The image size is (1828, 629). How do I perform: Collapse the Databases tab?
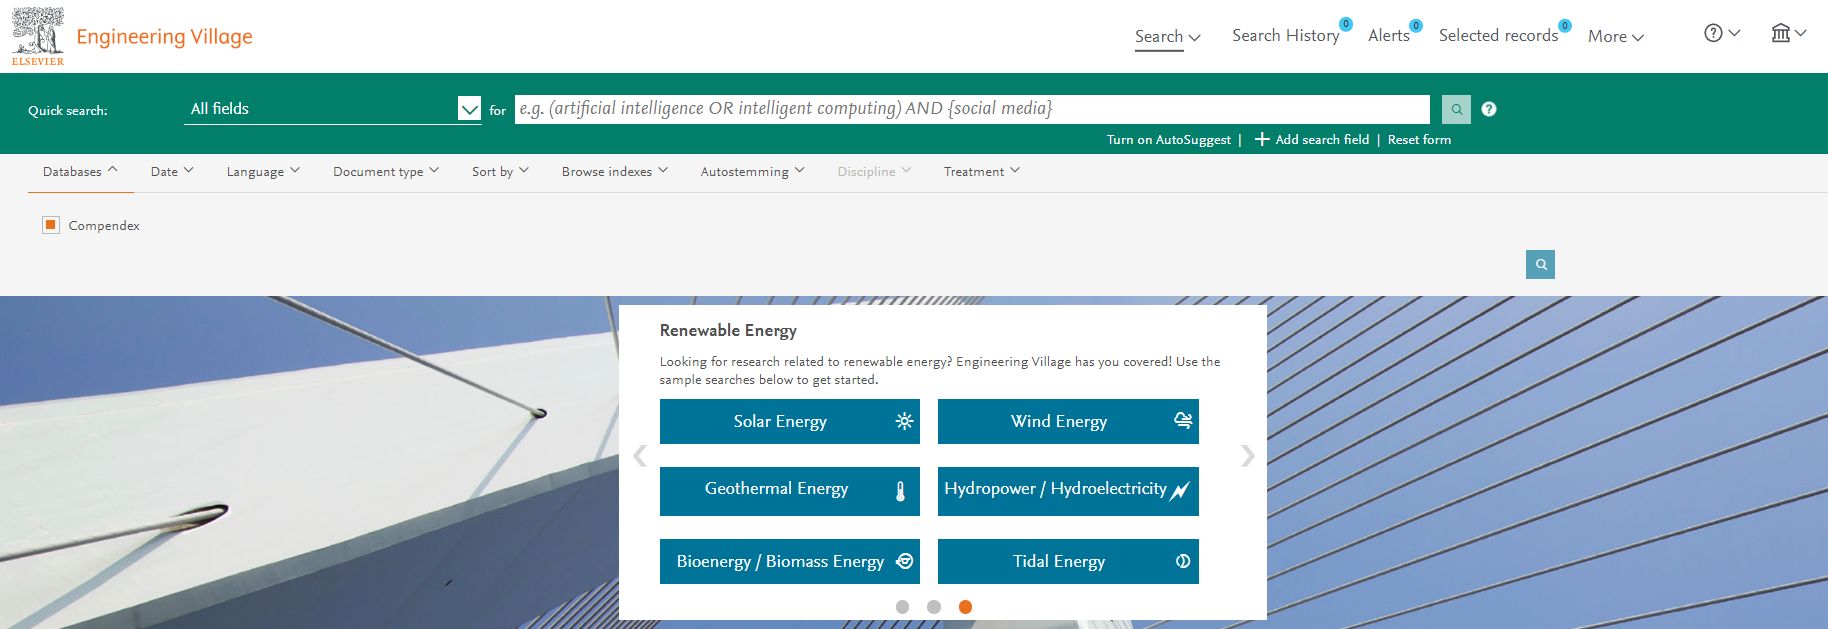(80, 171)
